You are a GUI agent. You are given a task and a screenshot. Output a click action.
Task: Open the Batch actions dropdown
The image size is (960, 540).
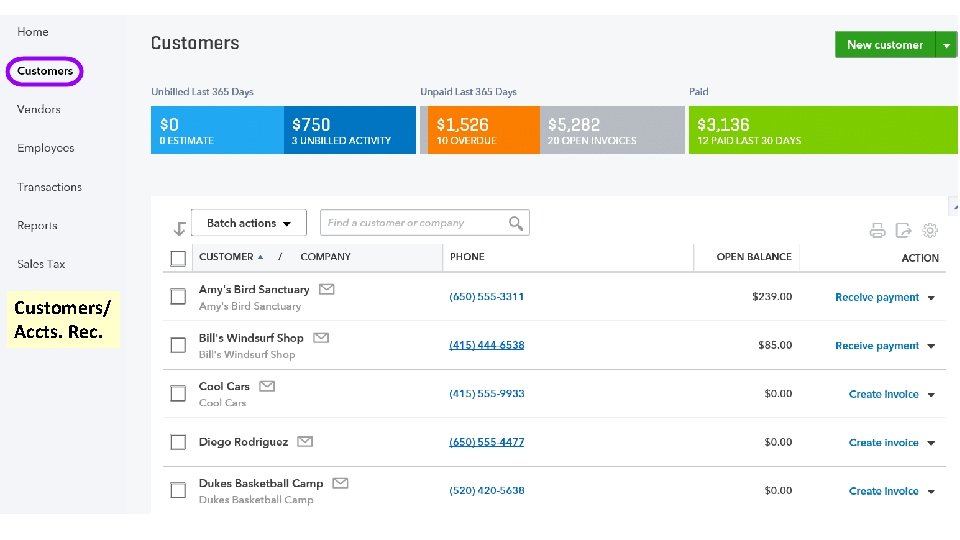click(x=249, y=223)
